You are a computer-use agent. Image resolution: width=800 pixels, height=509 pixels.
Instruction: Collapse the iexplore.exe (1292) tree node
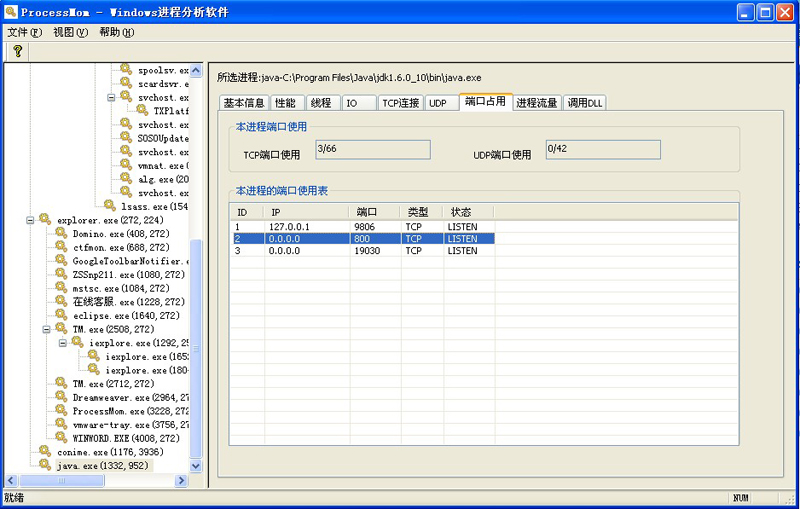tap(62, 343)
